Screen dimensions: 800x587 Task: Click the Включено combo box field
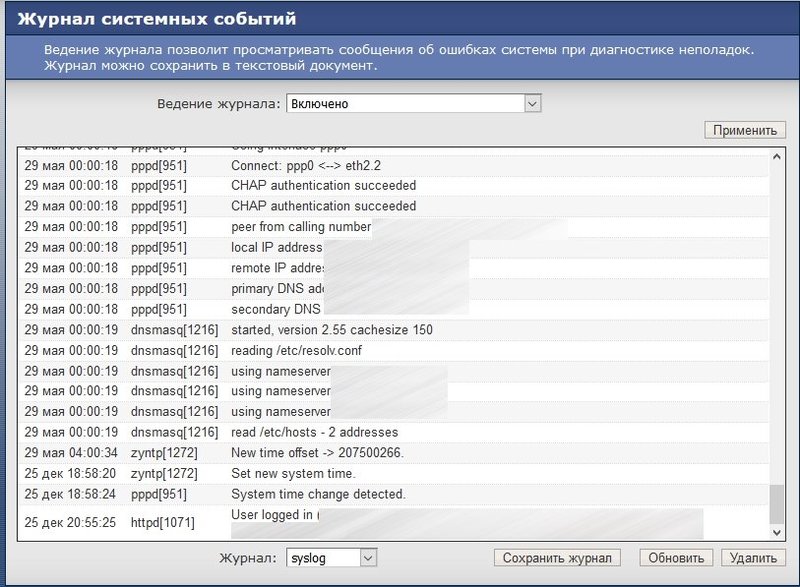coord(413,104)
